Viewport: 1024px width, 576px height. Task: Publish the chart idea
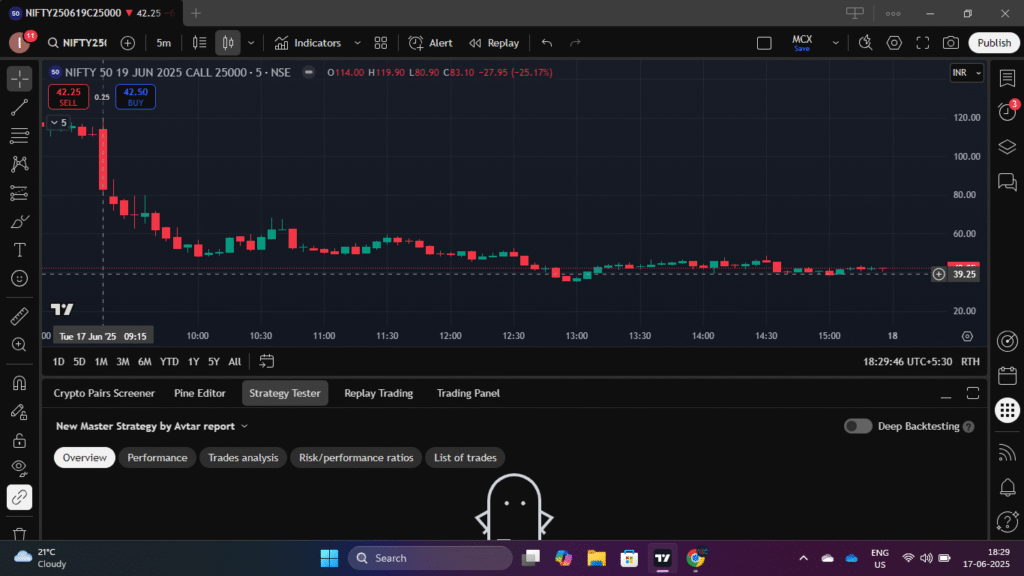click(994, 43)
